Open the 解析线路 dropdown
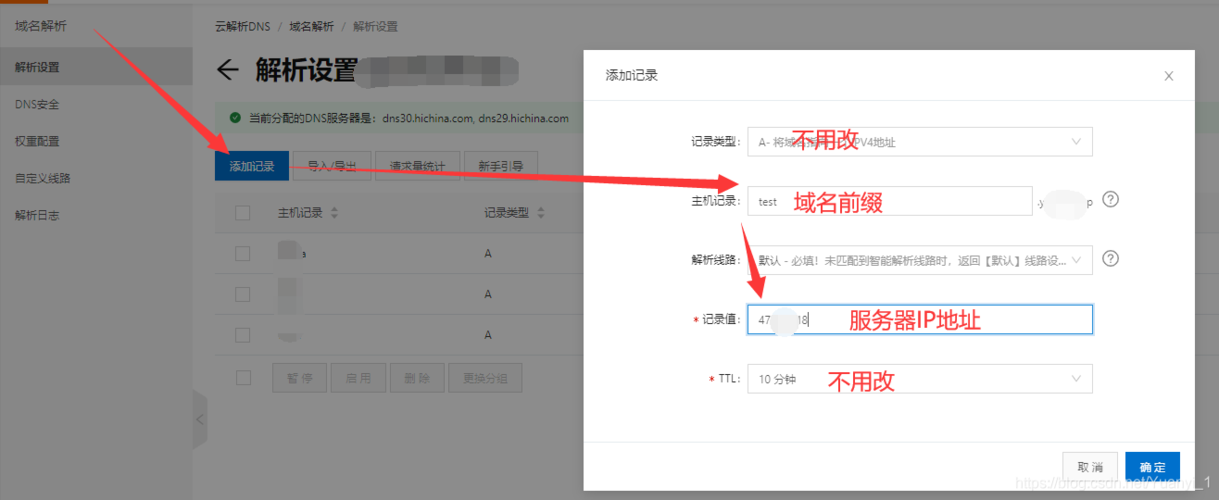Screen dimensions: 1219x500 920,260
